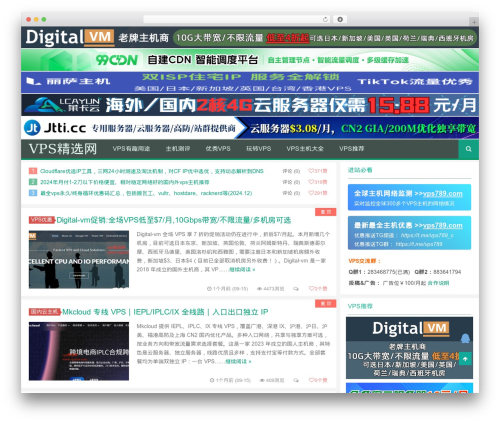Click the Q群2：883641794 text

point(438,272)
